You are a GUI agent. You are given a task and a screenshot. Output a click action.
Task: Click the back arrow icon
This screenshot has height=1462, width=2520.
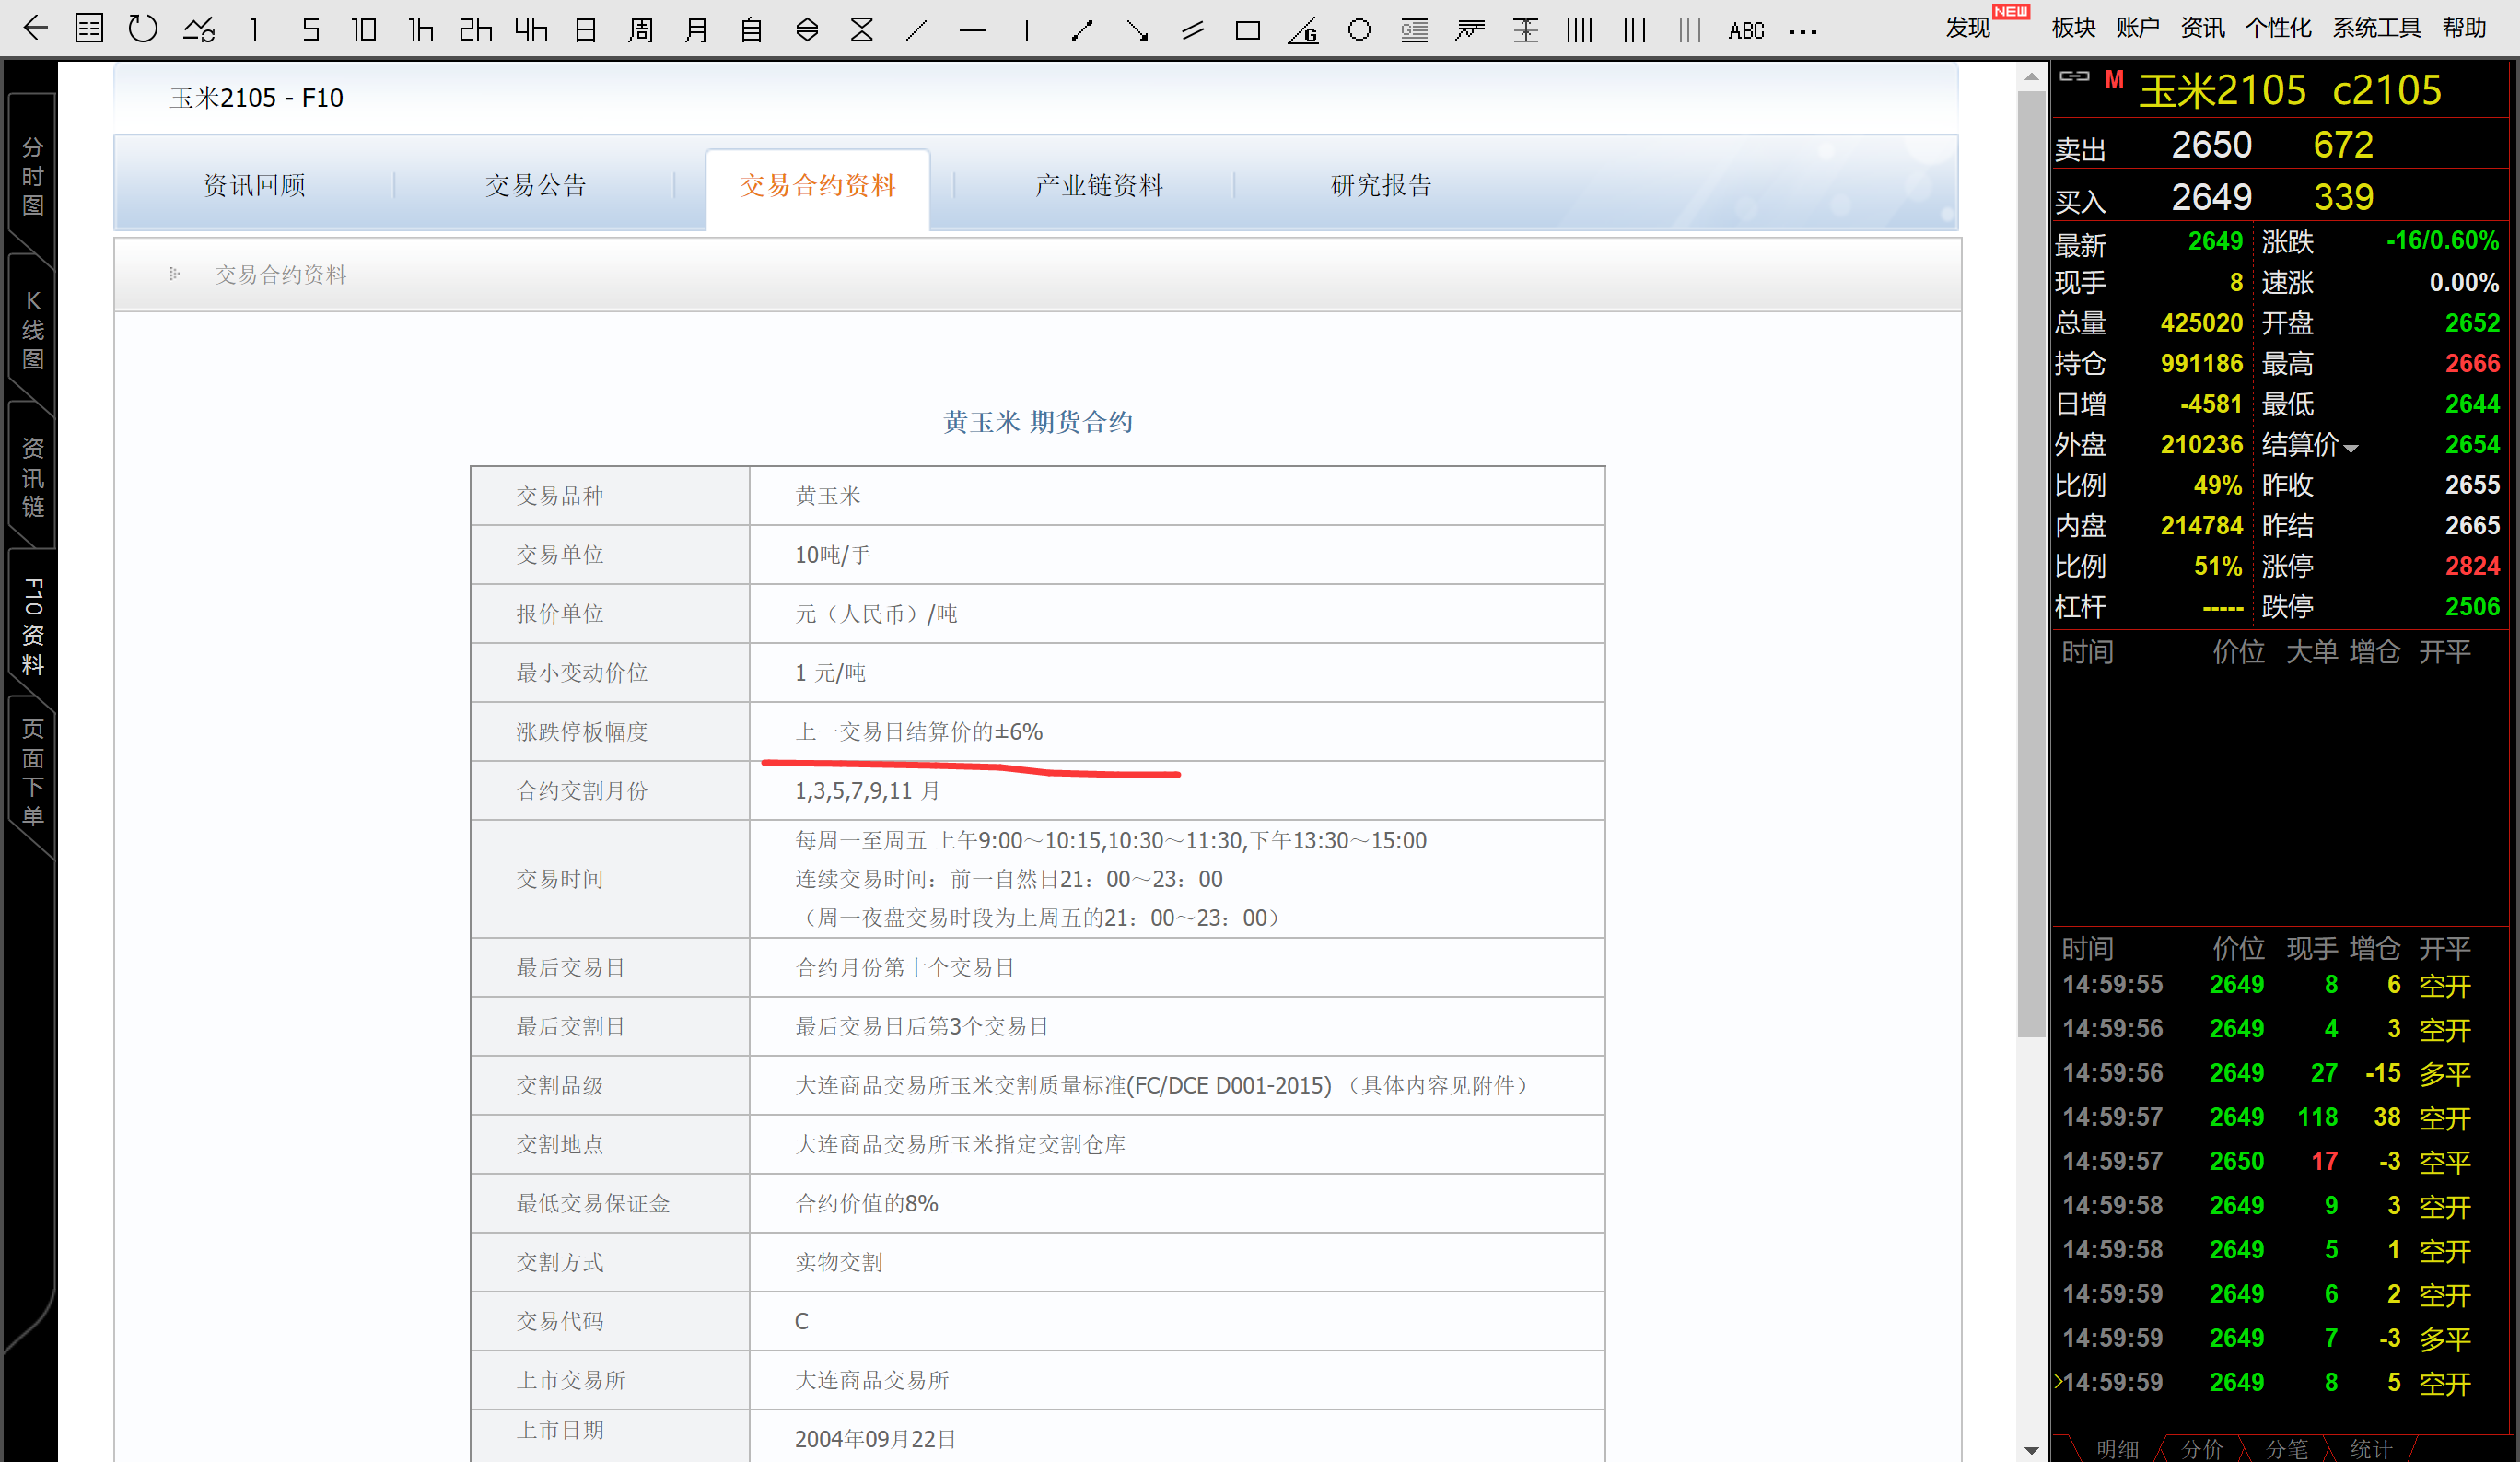click(x=35, y=28)
